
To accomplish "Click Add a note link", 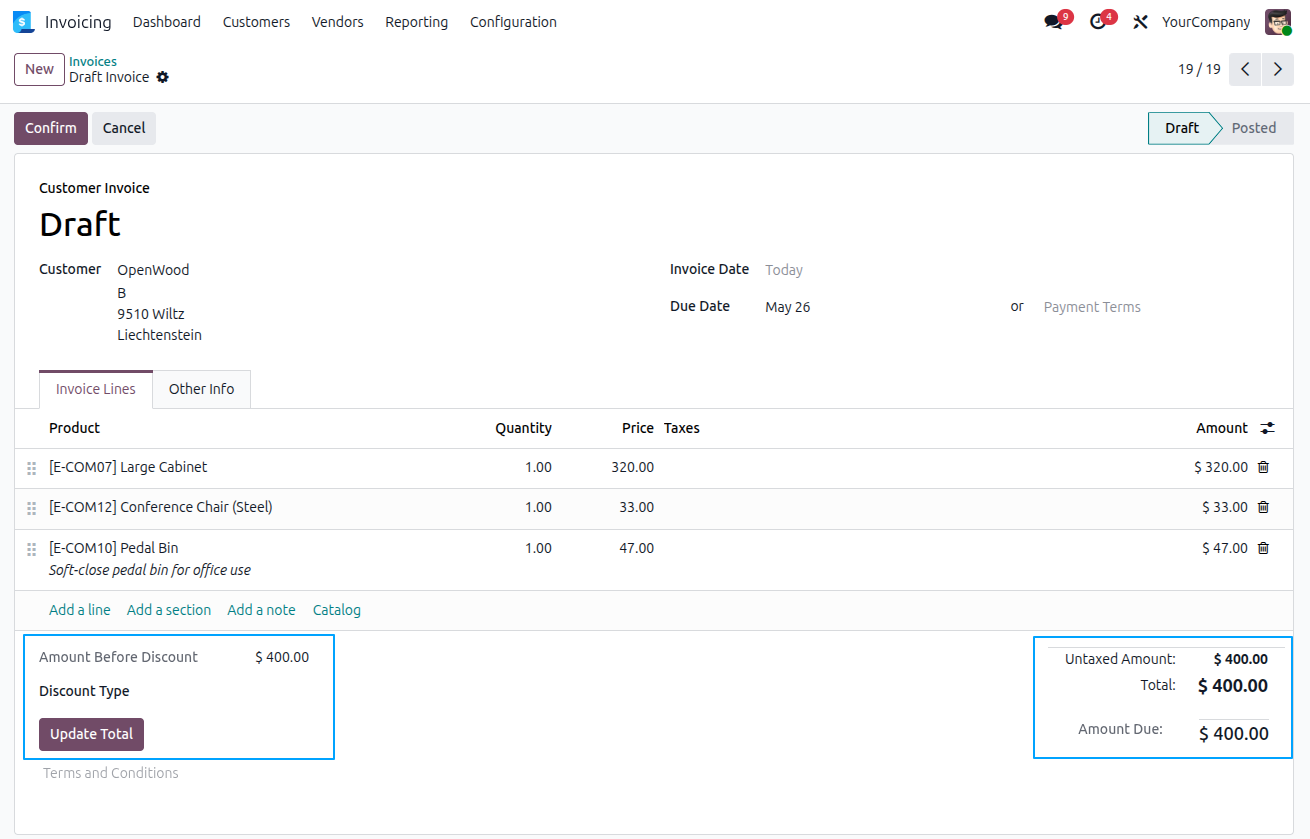I will pos(261,610).
